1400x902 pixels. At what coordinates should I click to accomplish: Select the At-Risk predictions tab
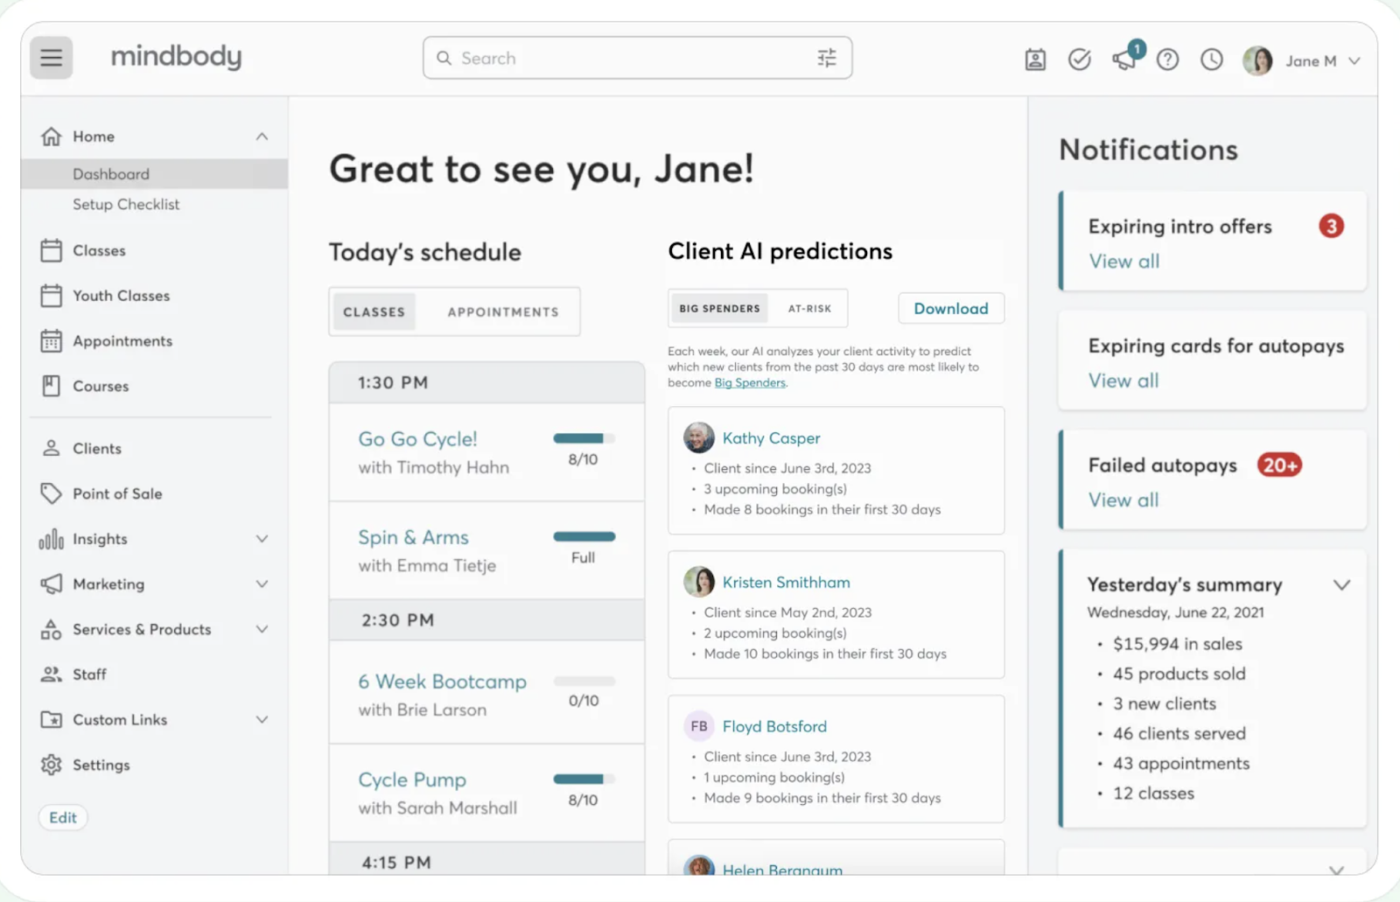click(809, 309)
